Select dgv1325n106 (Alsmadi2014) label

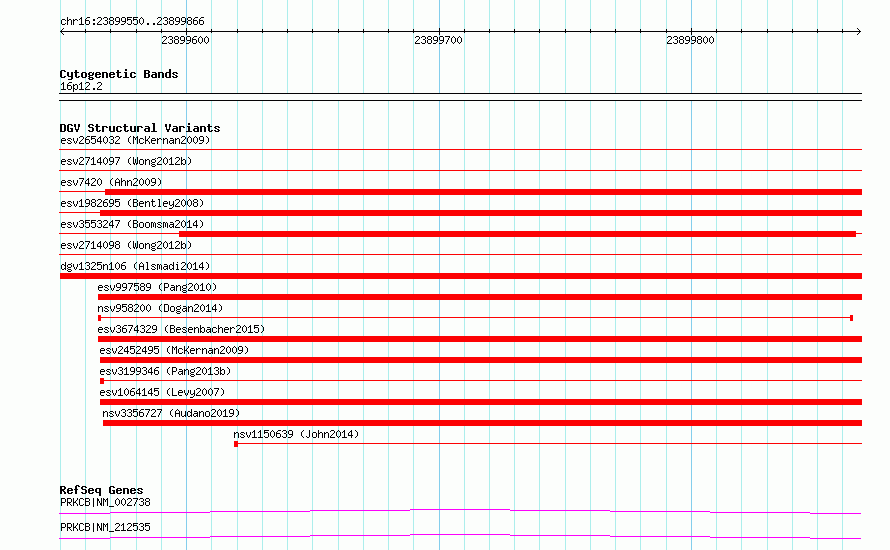(135, 266)
